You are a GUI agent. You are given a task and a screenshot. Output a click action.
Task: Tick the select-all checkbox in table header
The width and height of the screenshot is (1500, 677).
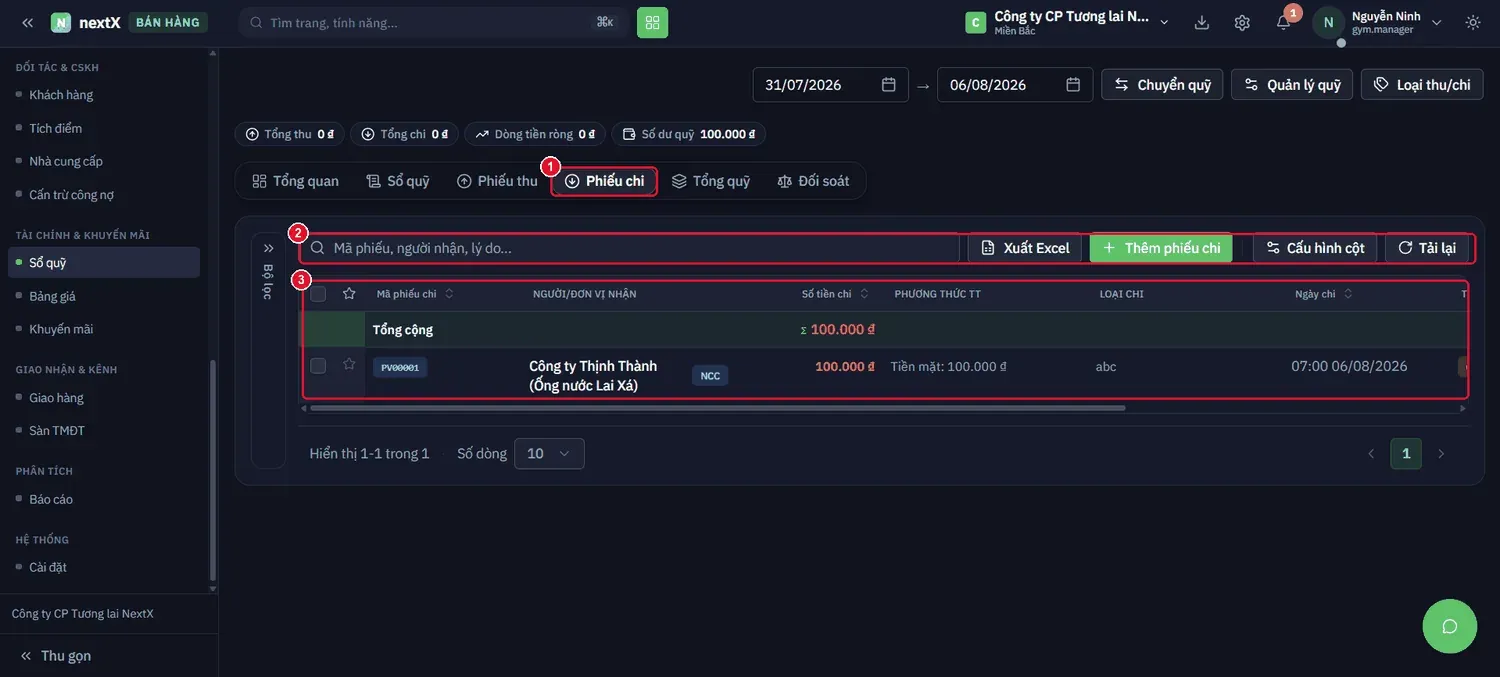318,294
